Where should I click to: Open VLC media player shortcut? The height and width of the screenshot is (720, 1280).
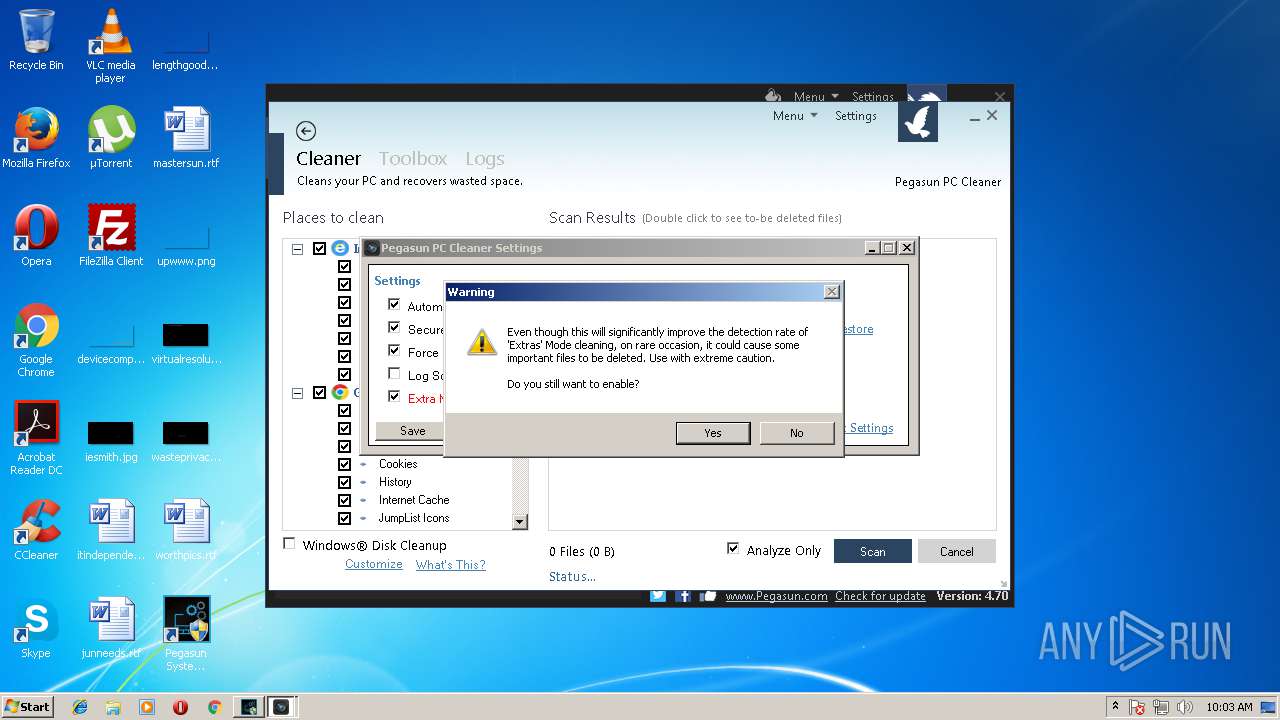110,46
